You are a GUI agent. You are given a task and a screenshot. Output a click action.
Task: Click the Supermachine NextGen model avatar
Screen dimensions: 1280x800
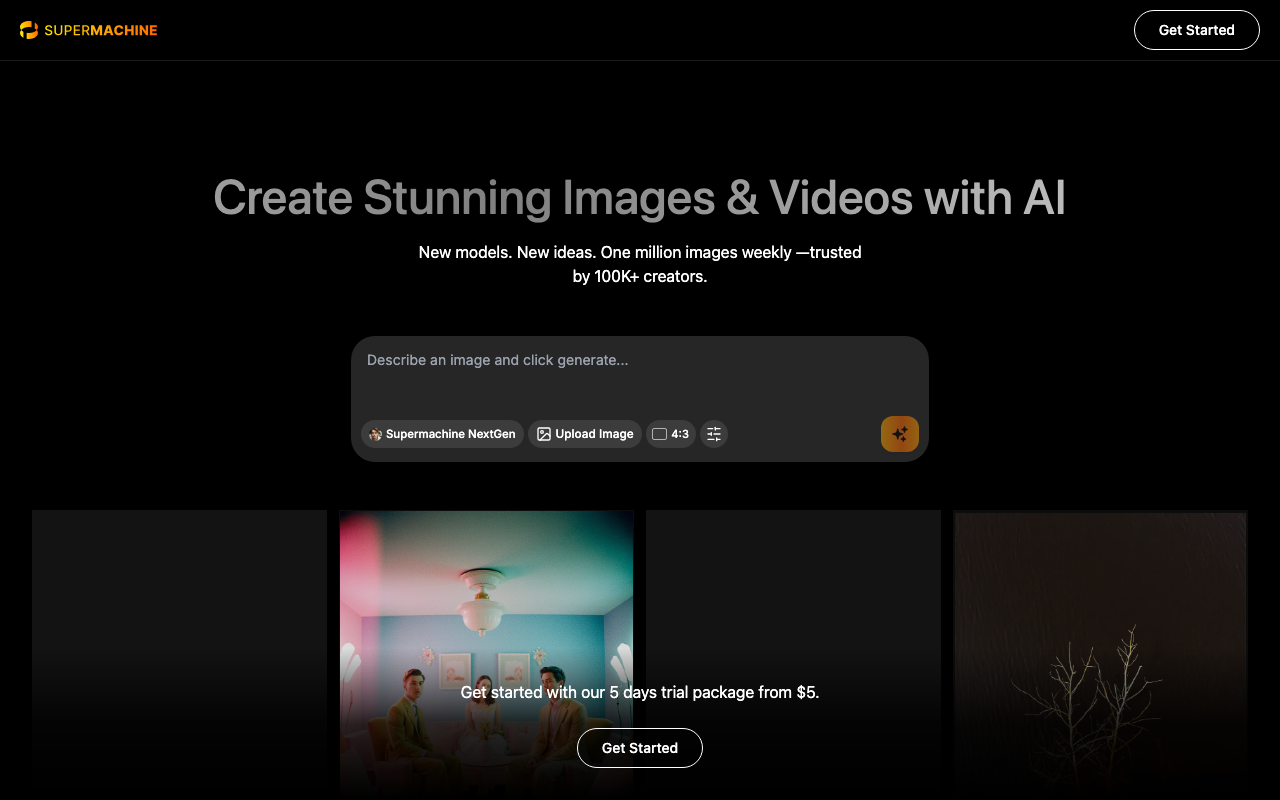[x=375, y=434]
